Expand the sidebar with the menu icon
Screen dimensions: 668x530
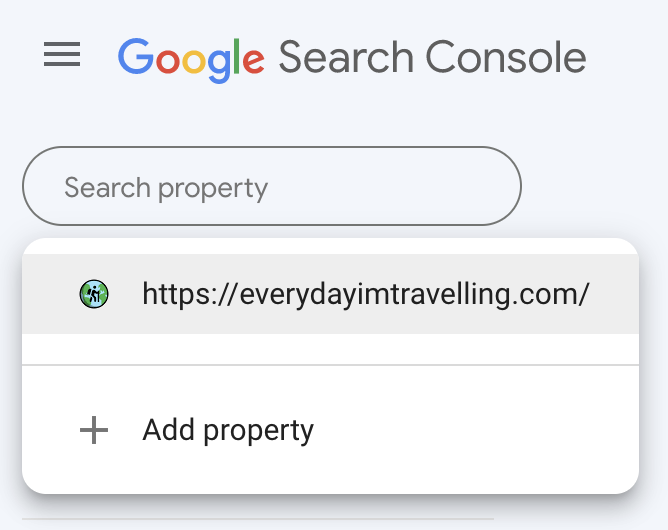pyautogui.click(x=62, y=56)
